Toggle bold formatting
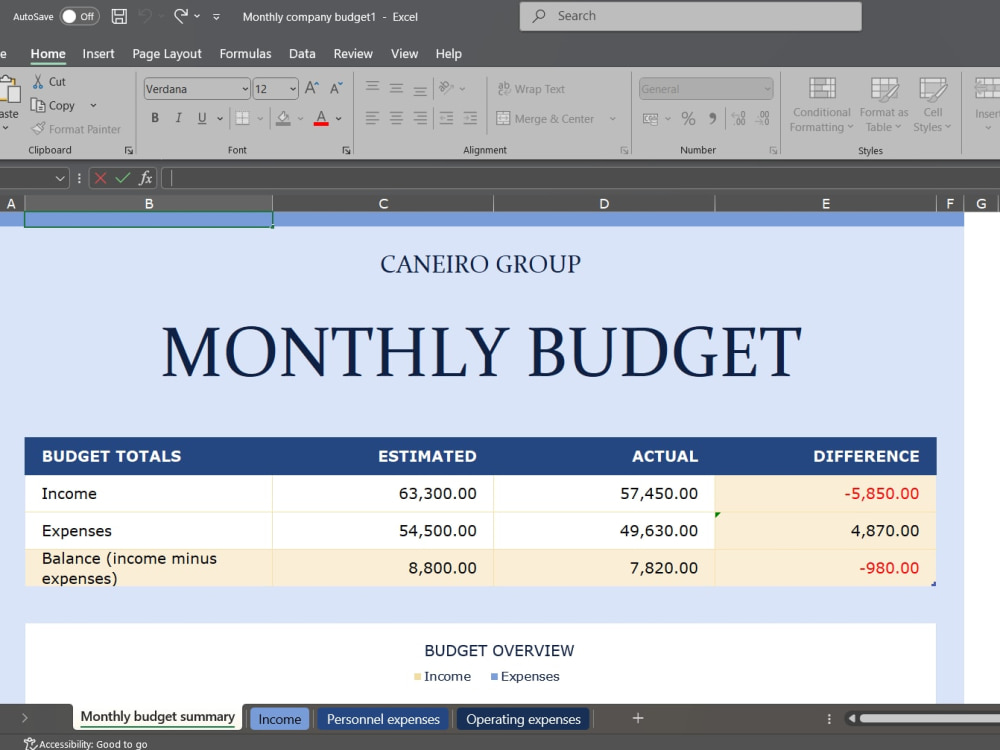 [x=155, y=118]
